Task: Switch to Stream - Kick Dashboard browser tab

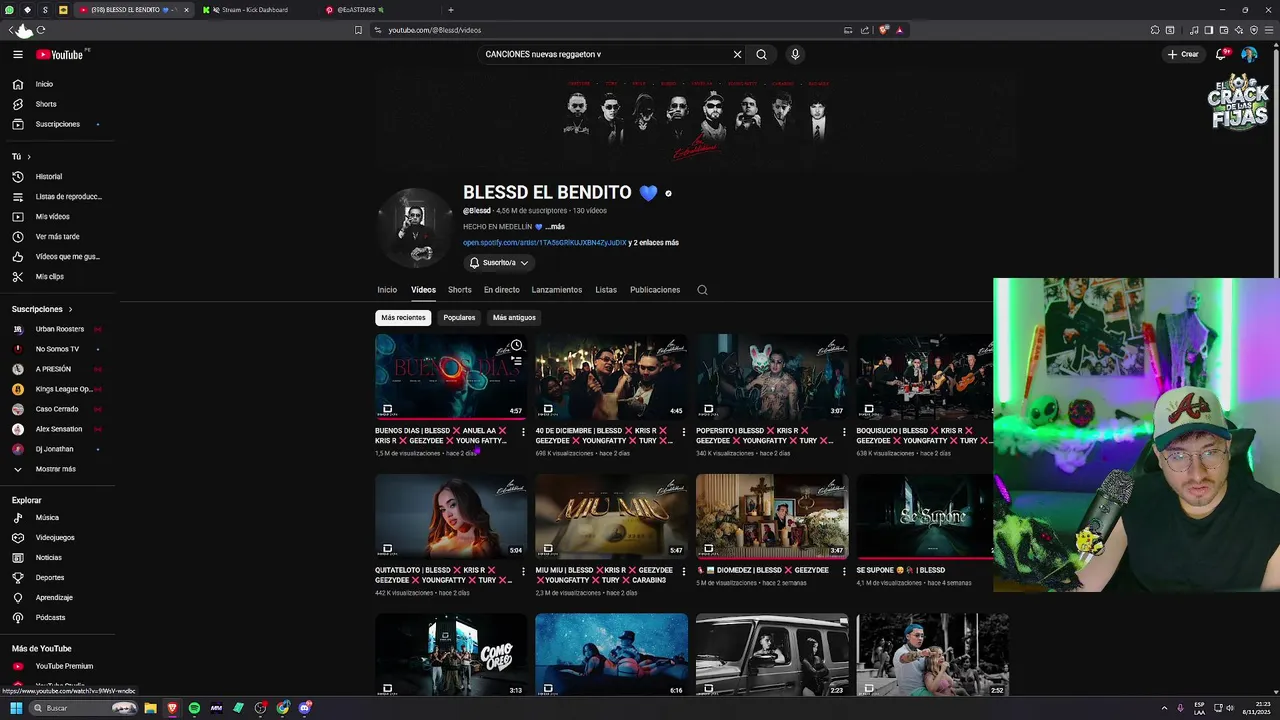Action: pos(255,10)
